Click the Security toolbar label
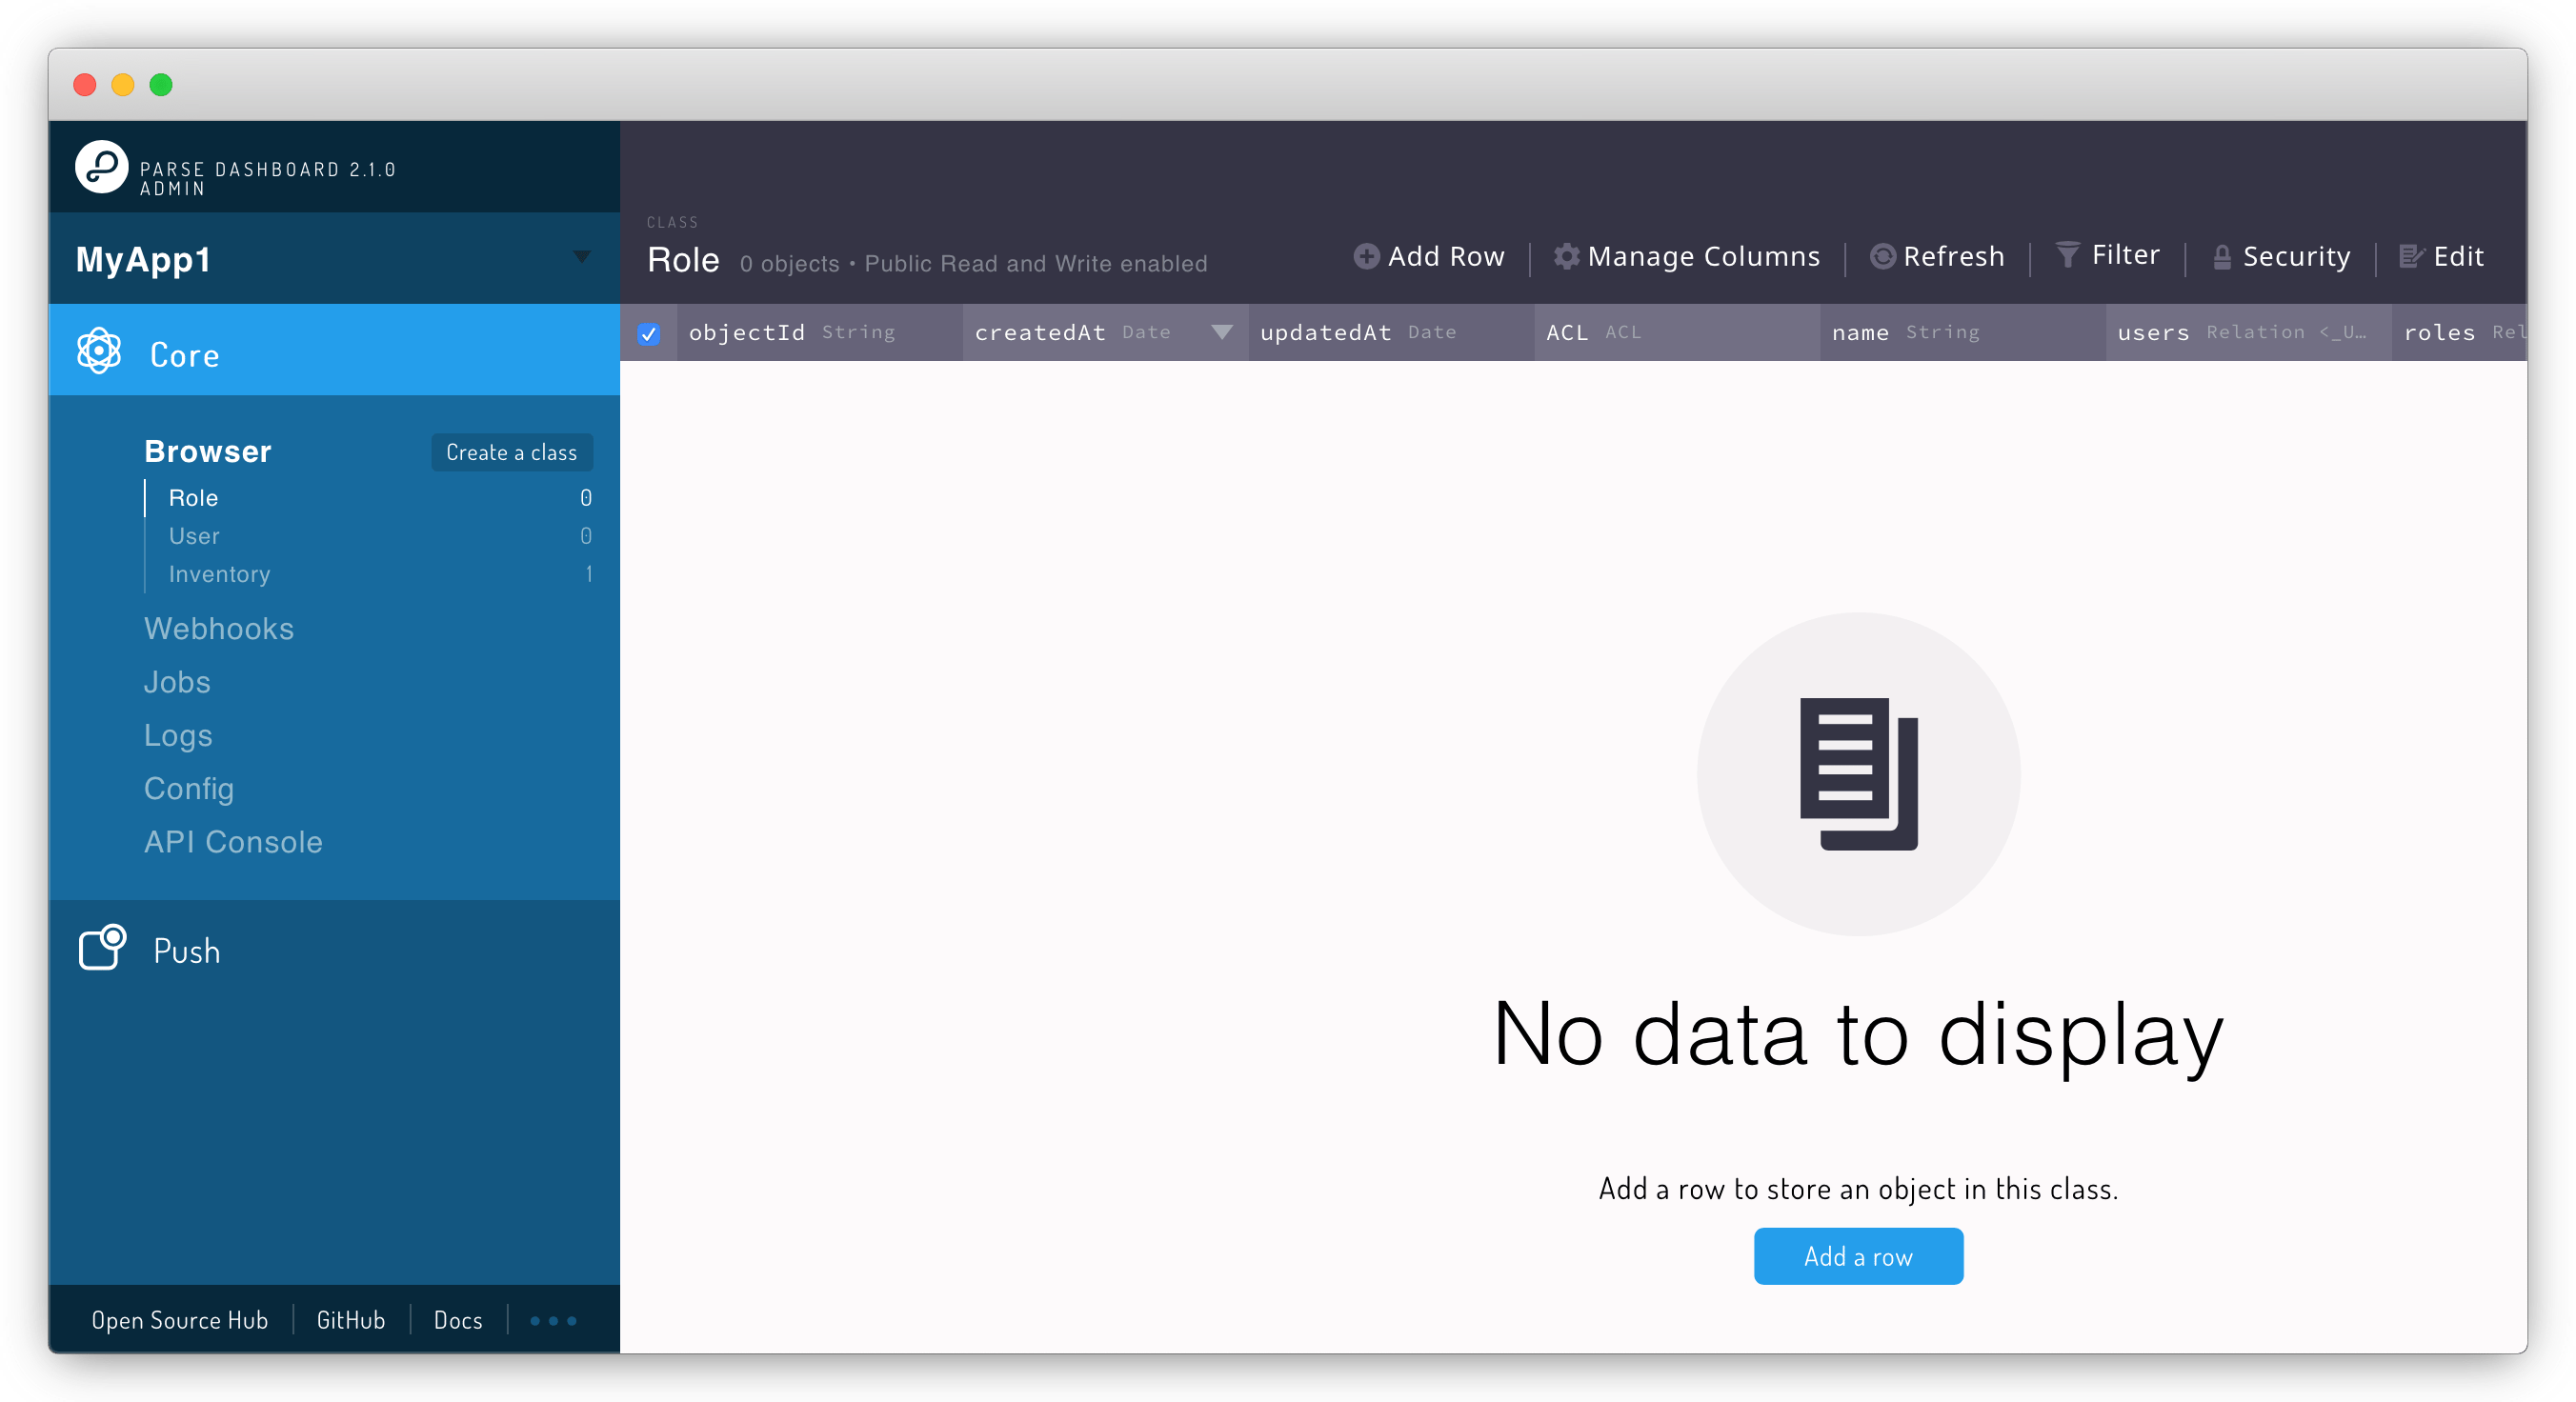Image resolution: width=2576 pixels, height=1402 pixels. pyautogui.click(x=2296, y=257)
